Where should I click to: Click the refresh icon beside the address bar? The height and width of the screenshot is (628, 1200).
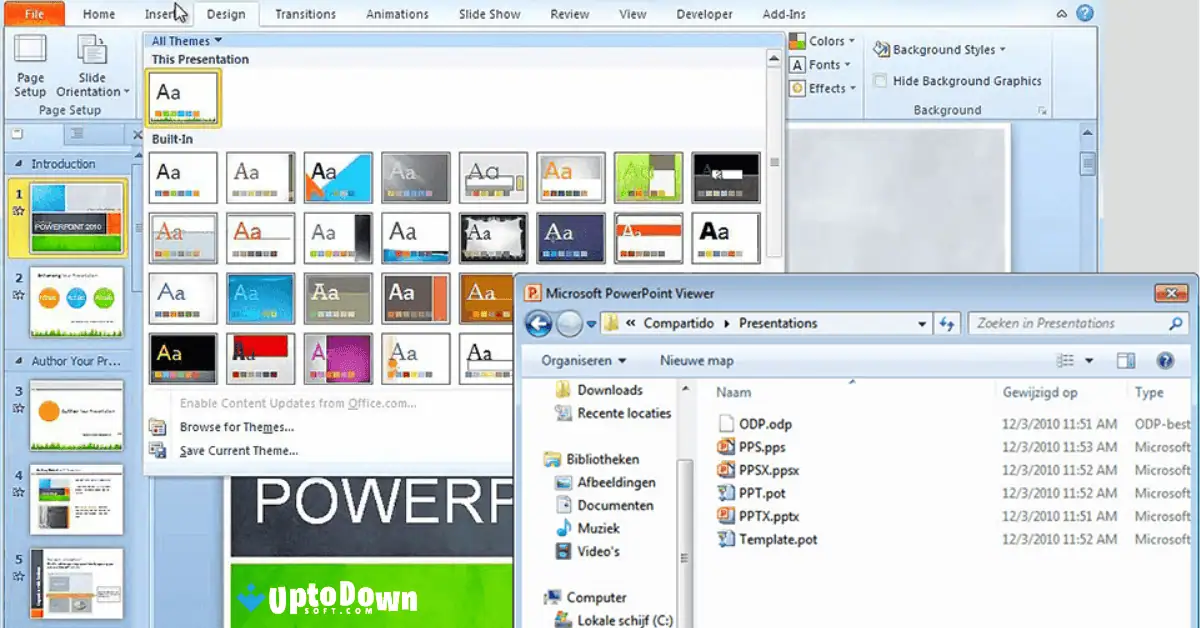[x=946, y=322]
